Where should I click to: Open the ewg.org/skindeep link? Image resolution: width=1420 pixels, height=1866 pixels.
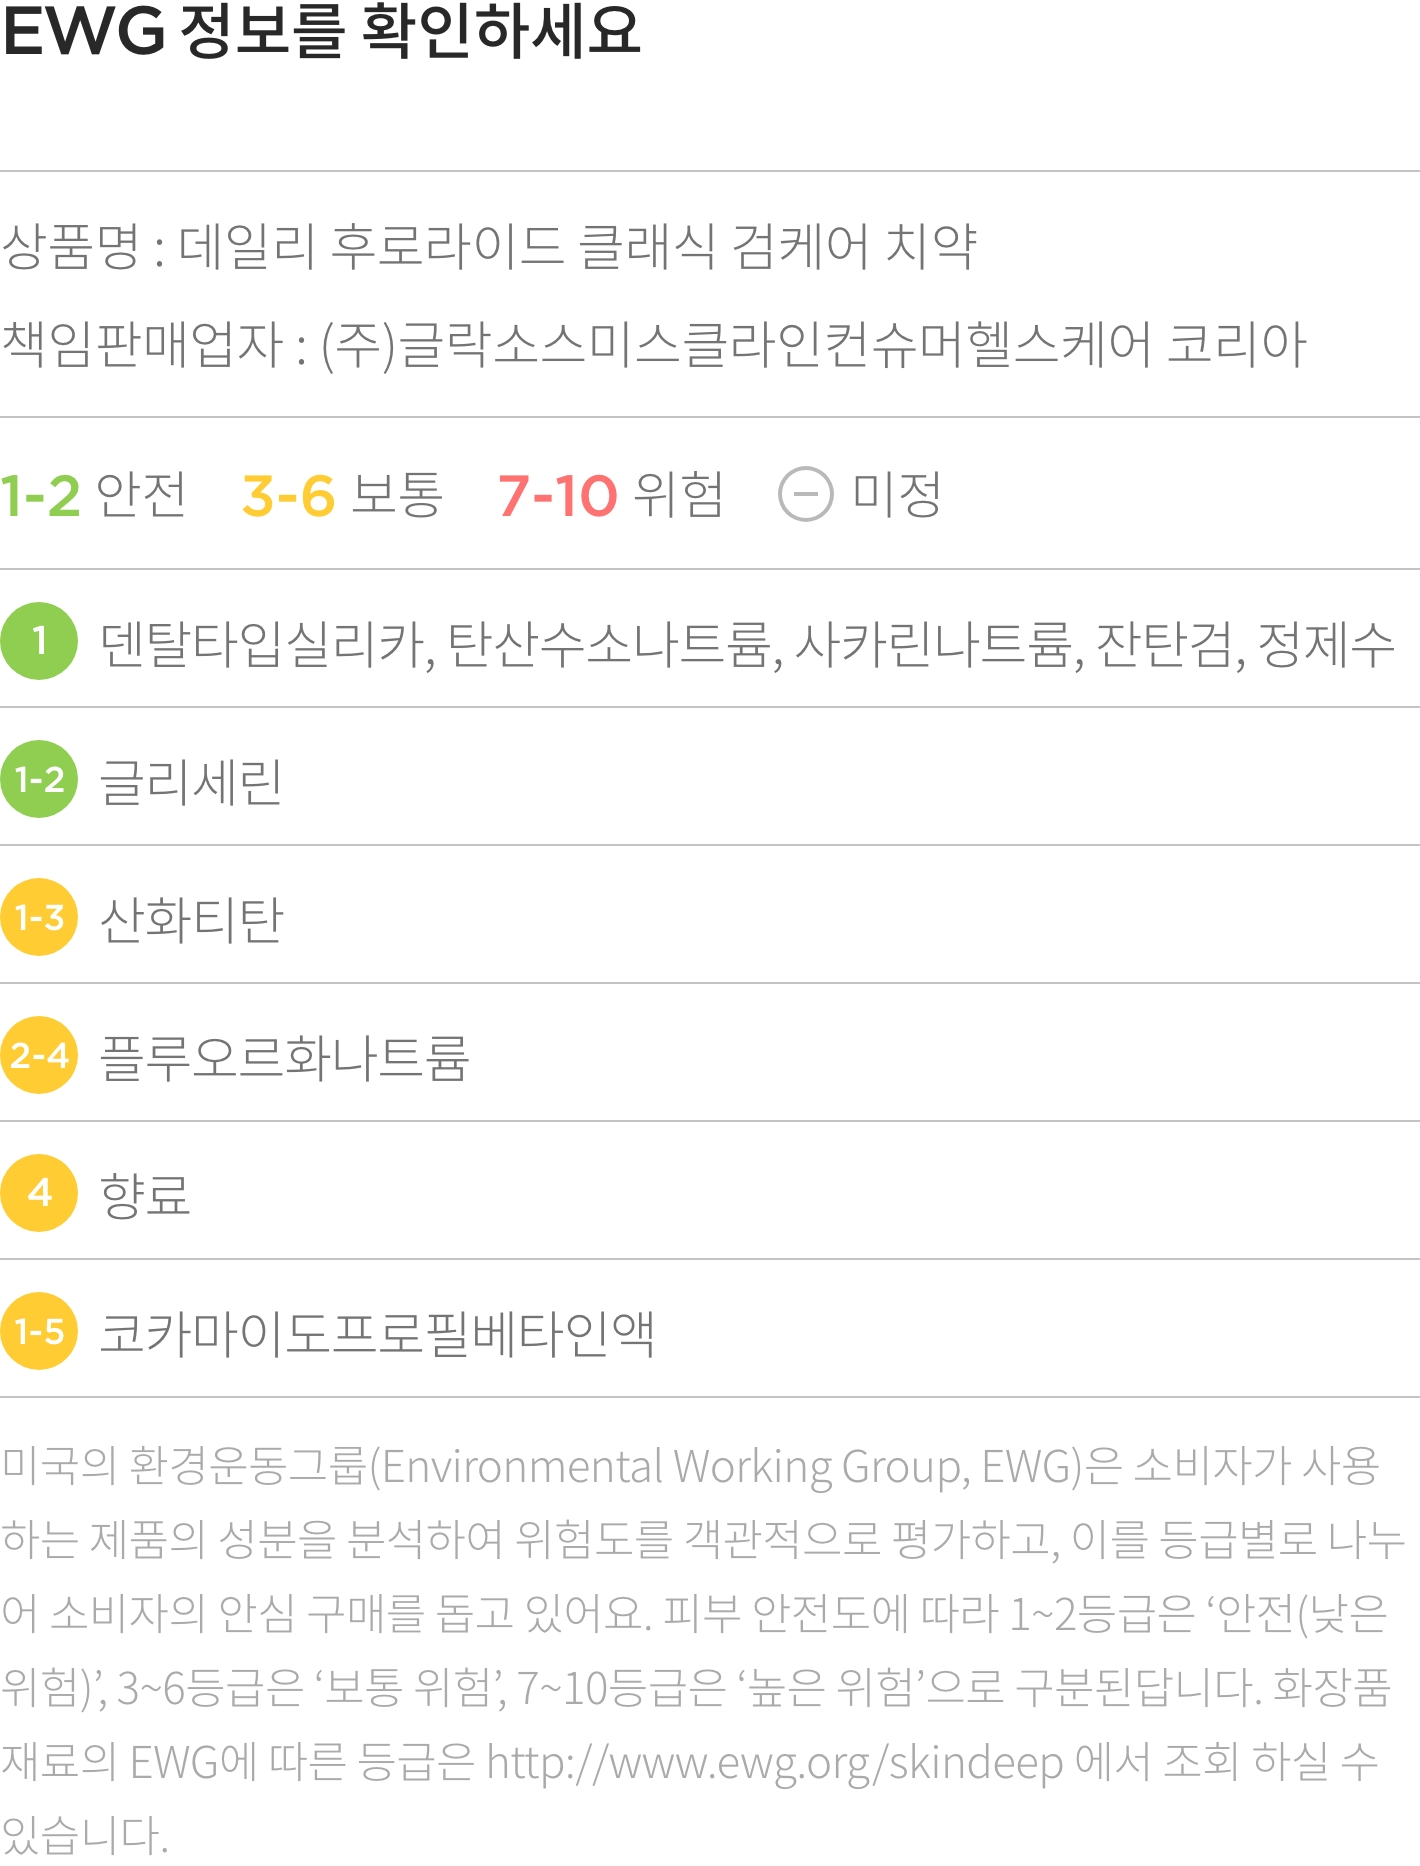click(x=775, y=1763)
